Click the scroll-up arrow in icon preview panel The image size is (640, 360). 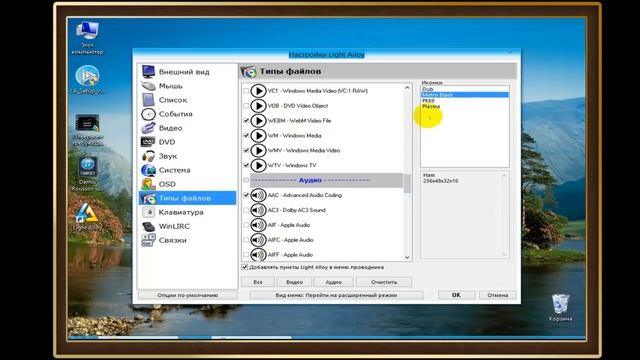(504, 176)
